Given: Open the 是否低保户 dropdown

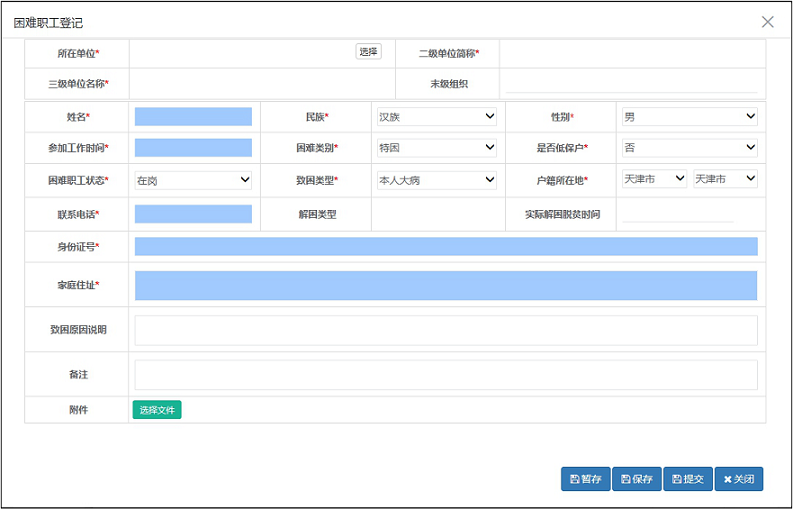Looking at the screenshot, I should [x=688, y=148].
